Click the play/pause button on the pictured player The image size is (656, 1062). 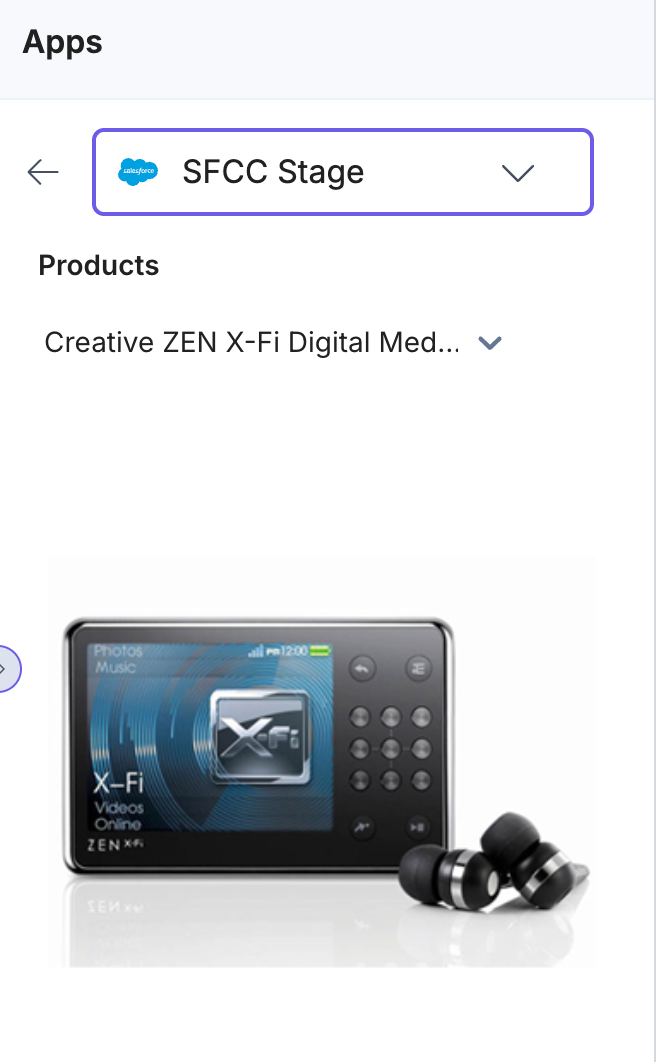coord(418,828)
